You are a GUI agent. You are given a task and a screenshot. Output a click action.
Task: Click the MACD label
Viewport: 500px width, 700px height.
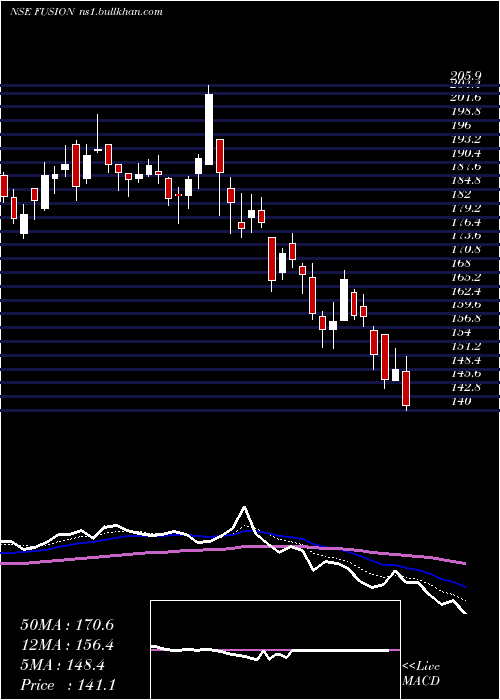(x=421, y=681)
